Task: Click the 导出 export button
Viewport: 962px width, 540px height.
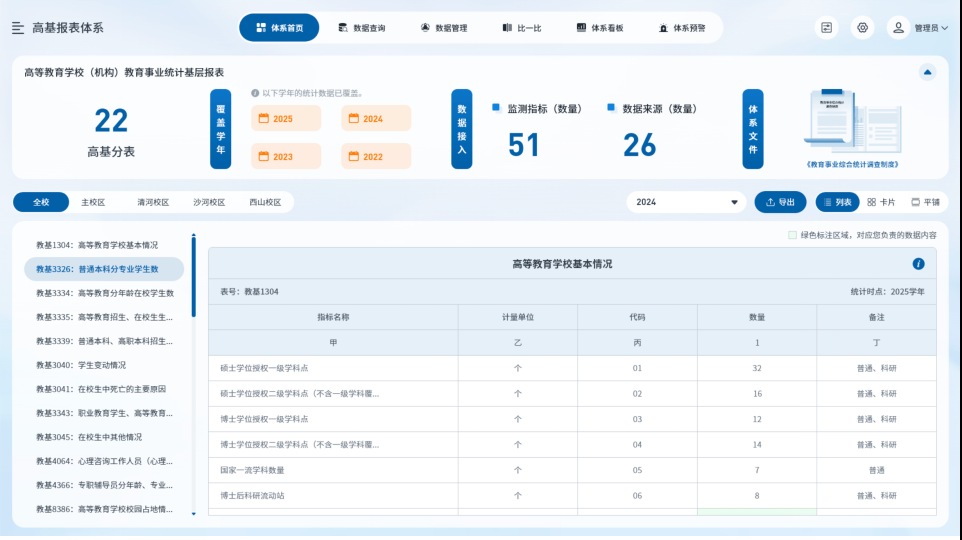Action: click(780, 202)
